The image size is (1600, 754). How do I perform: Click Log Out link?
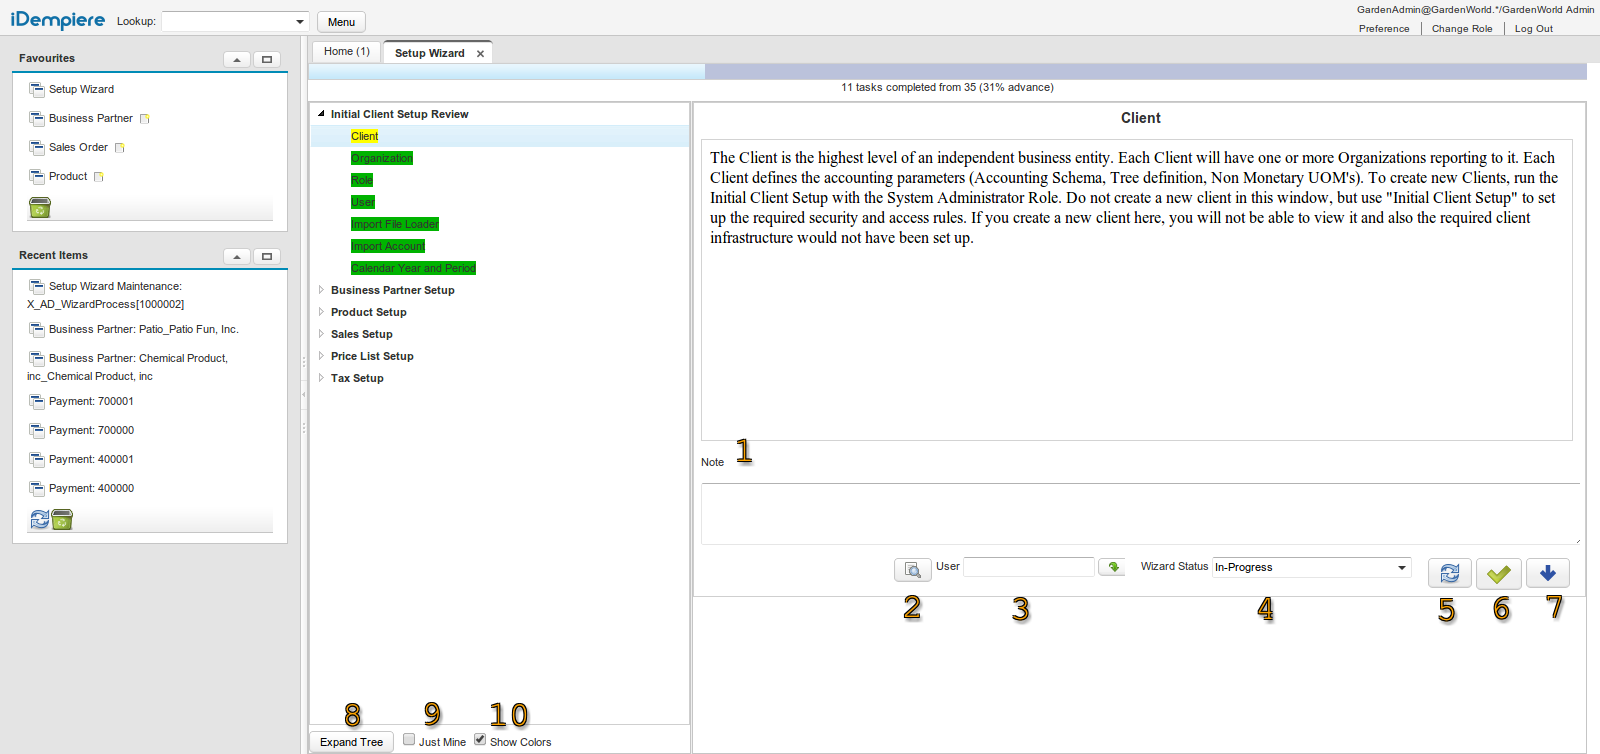[1534, 29]
